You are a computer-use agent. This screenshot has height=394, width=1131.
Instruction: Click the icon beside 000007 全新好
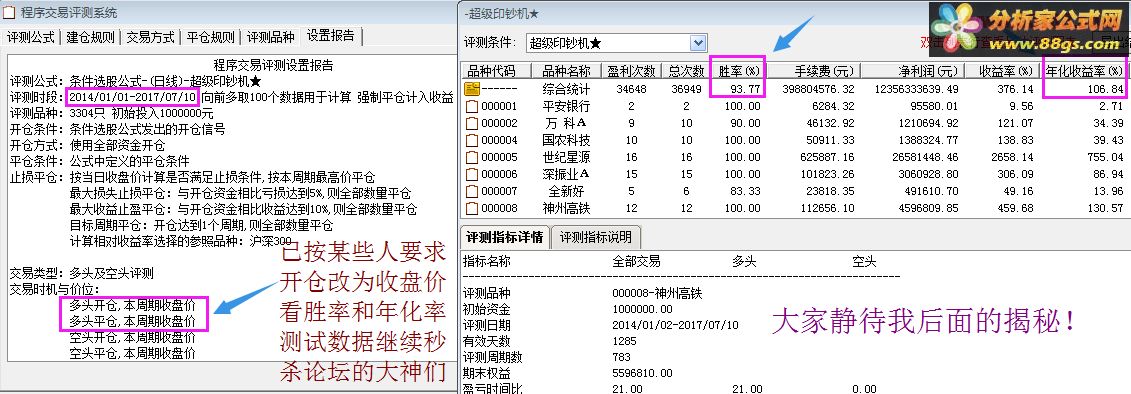coord(472,192)
